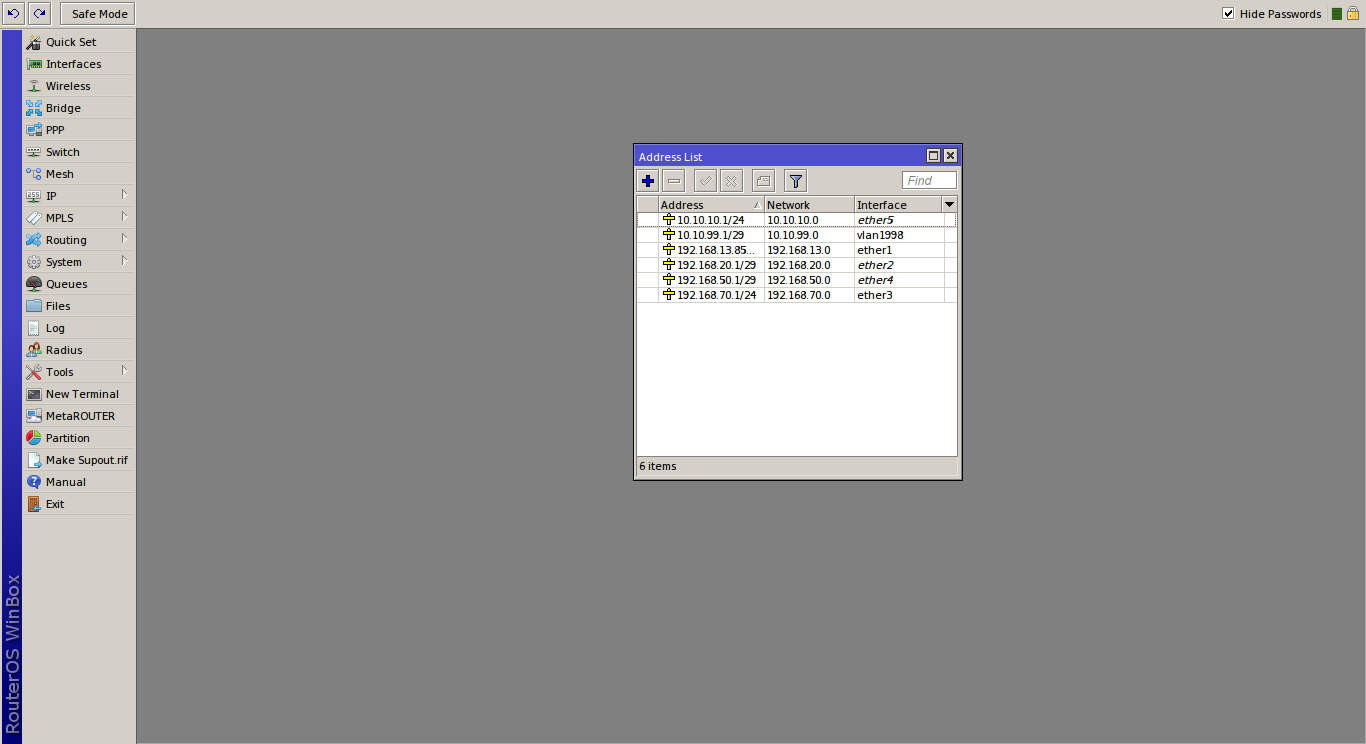The width and height of the screenshot is (1366, 744).
Task: Click the New Terminal icon
Action: [x=34, y=394]
